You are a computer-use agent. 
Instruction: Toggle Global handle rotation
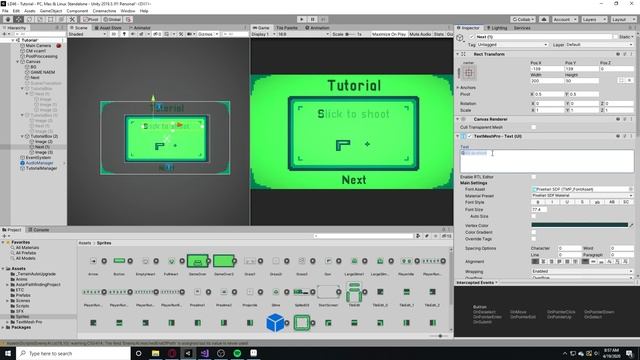(112, 19)
